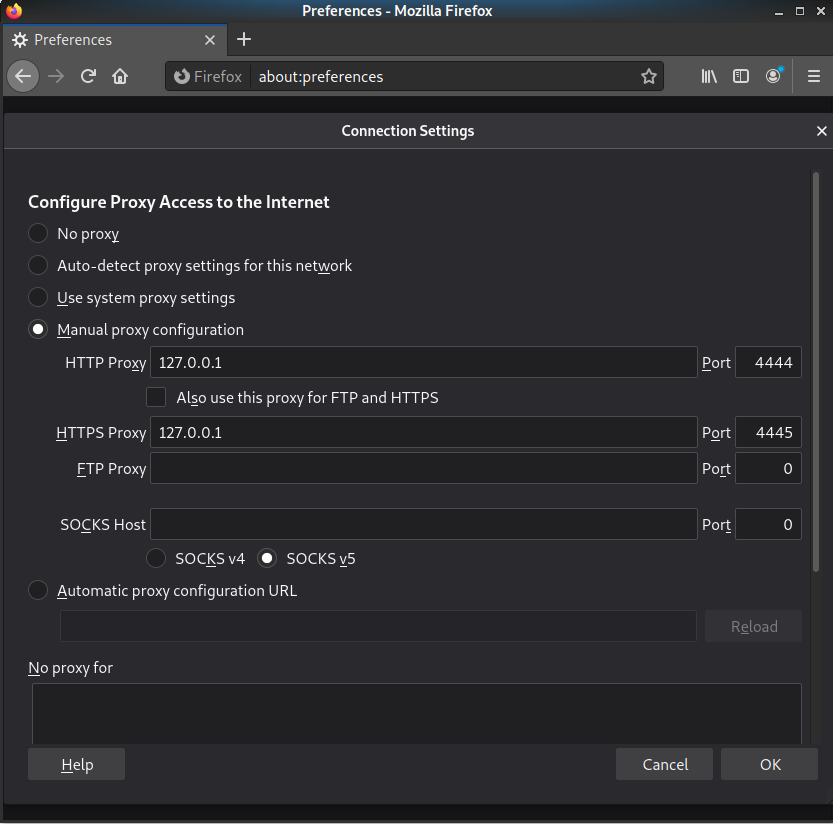The height and width of the screenshot is (824, 833).
Task: Click the SOCKS Host port field
Action: coord(768,524)
